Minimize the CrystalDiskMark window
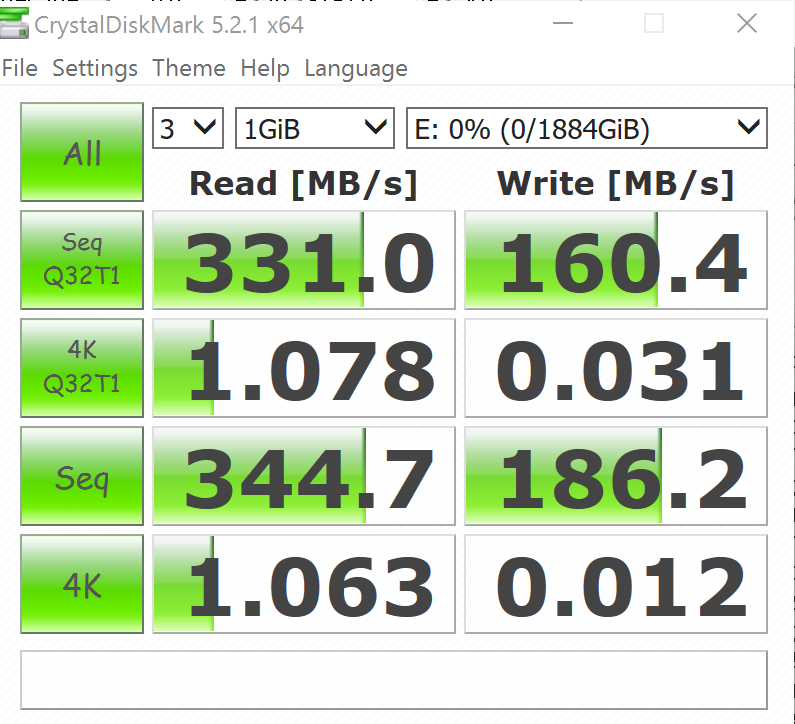This screenshot has width=795, height=724. [x=563, y=23]
